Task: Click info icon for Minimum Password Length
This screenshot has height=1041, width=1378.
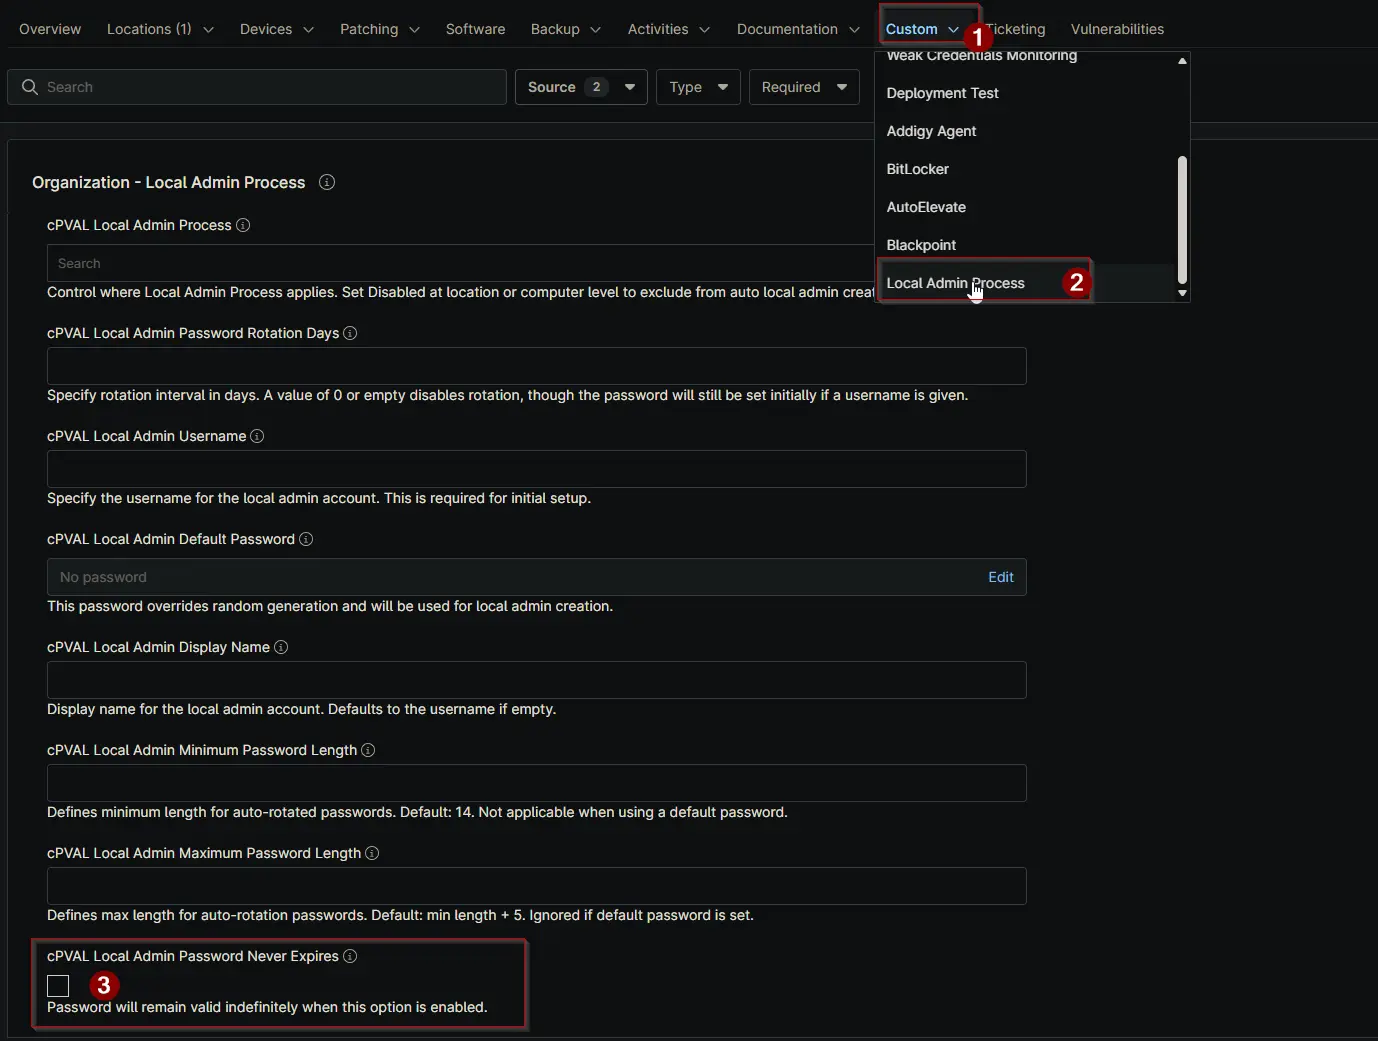Action: [368, 750]
